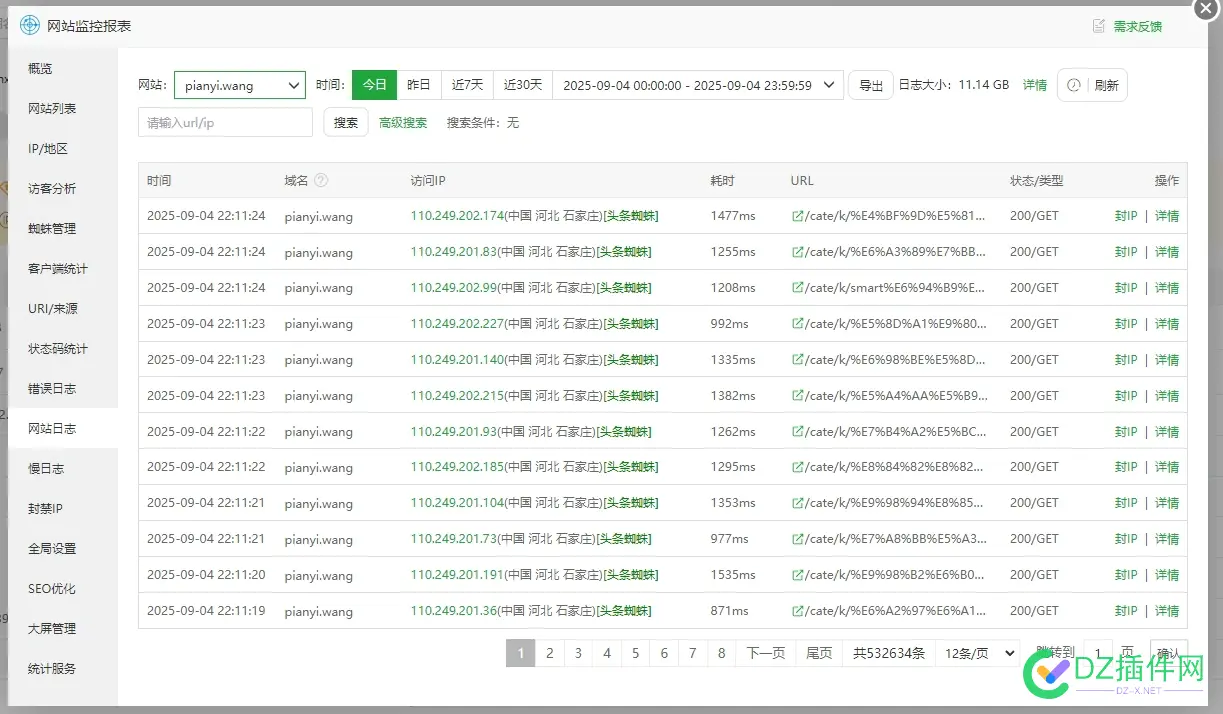Image resolution: width=1223 pixels, height=714 pixels.
Task: Select the 近30天 time filter
Action: pyautogui.click(x=523, y=85)
